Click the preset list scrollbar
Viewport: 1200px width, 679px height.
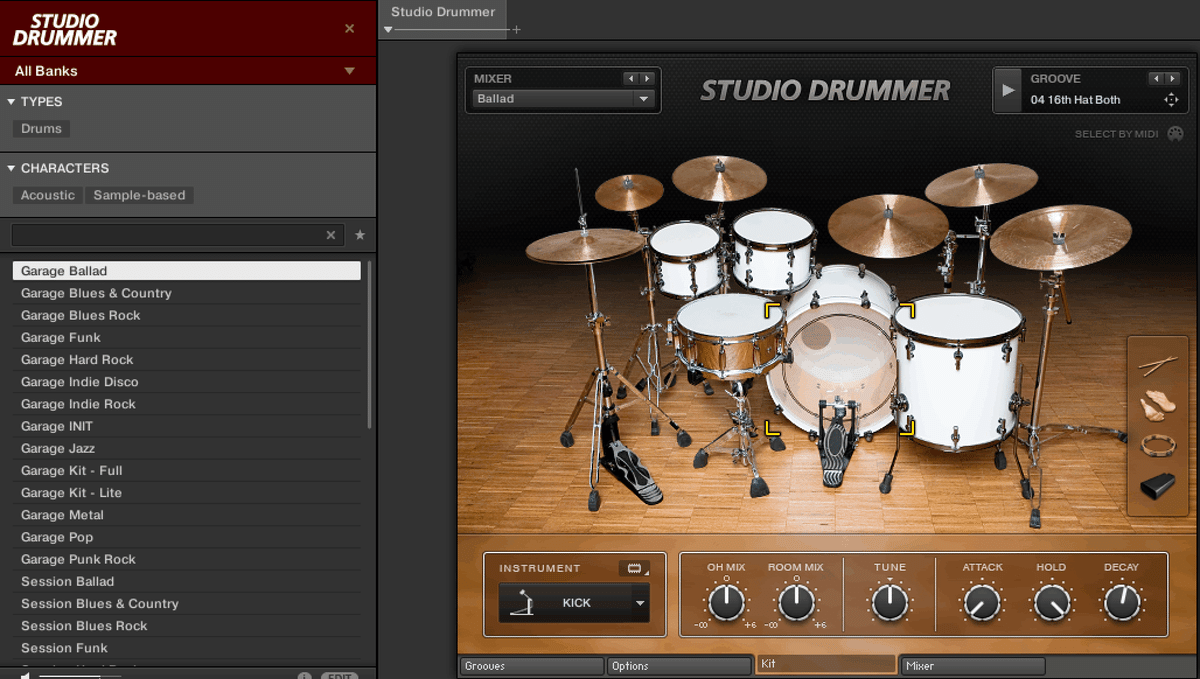(370, 344)
